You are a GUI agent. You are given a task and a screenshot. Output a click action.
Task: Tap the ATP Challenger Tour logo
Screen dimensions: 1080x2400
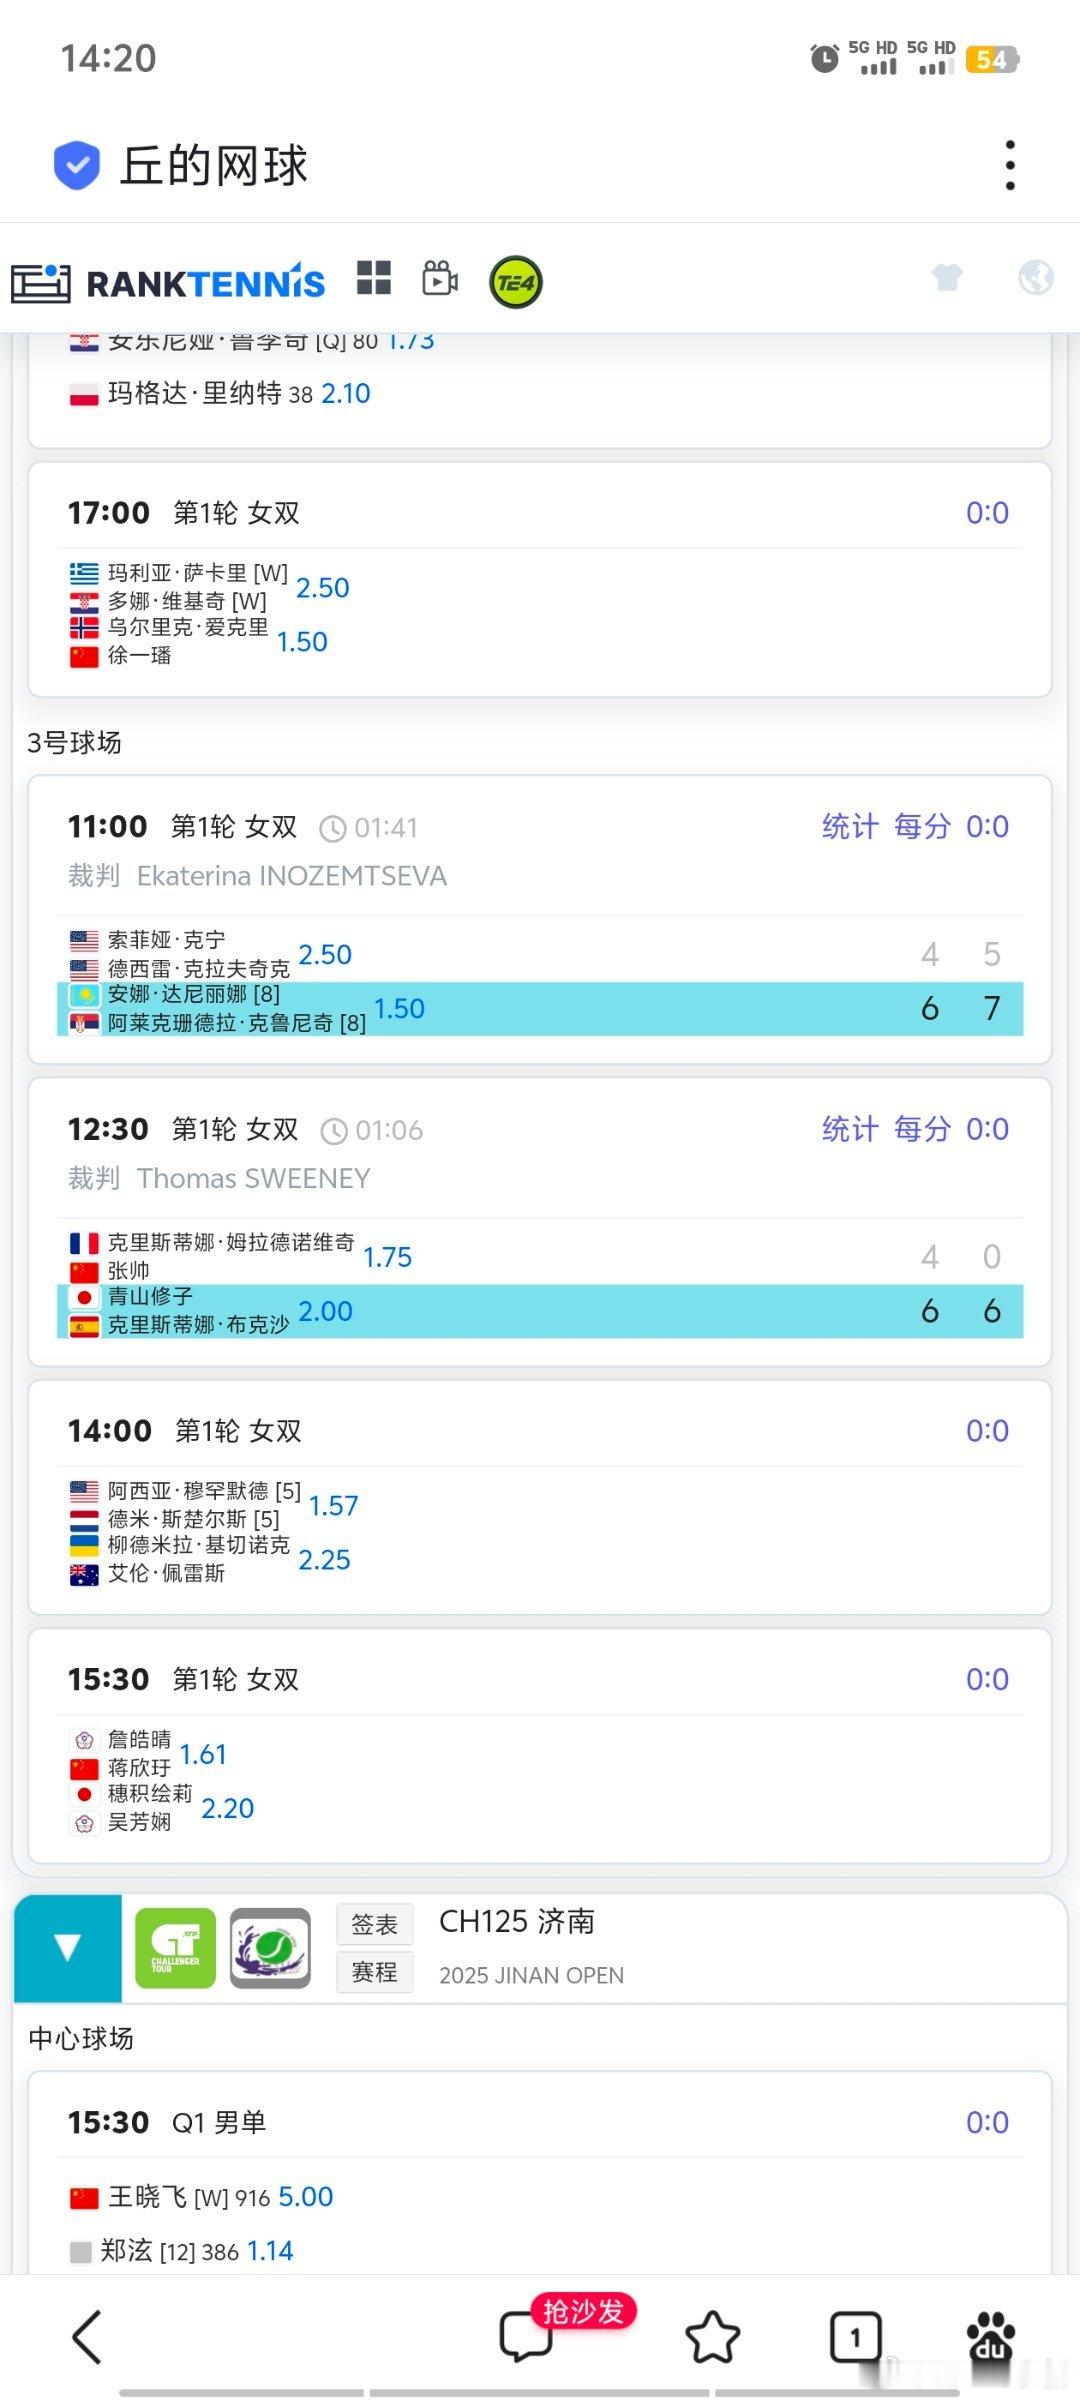175,1947
